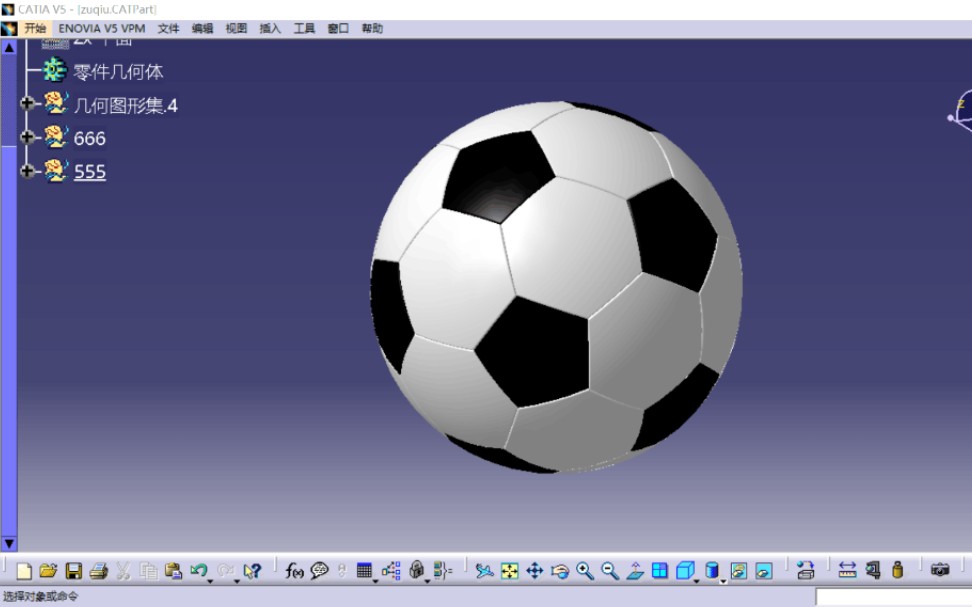Click the Measure Inertia weight icon
The image size is (972, 607).
pos(898,570)
